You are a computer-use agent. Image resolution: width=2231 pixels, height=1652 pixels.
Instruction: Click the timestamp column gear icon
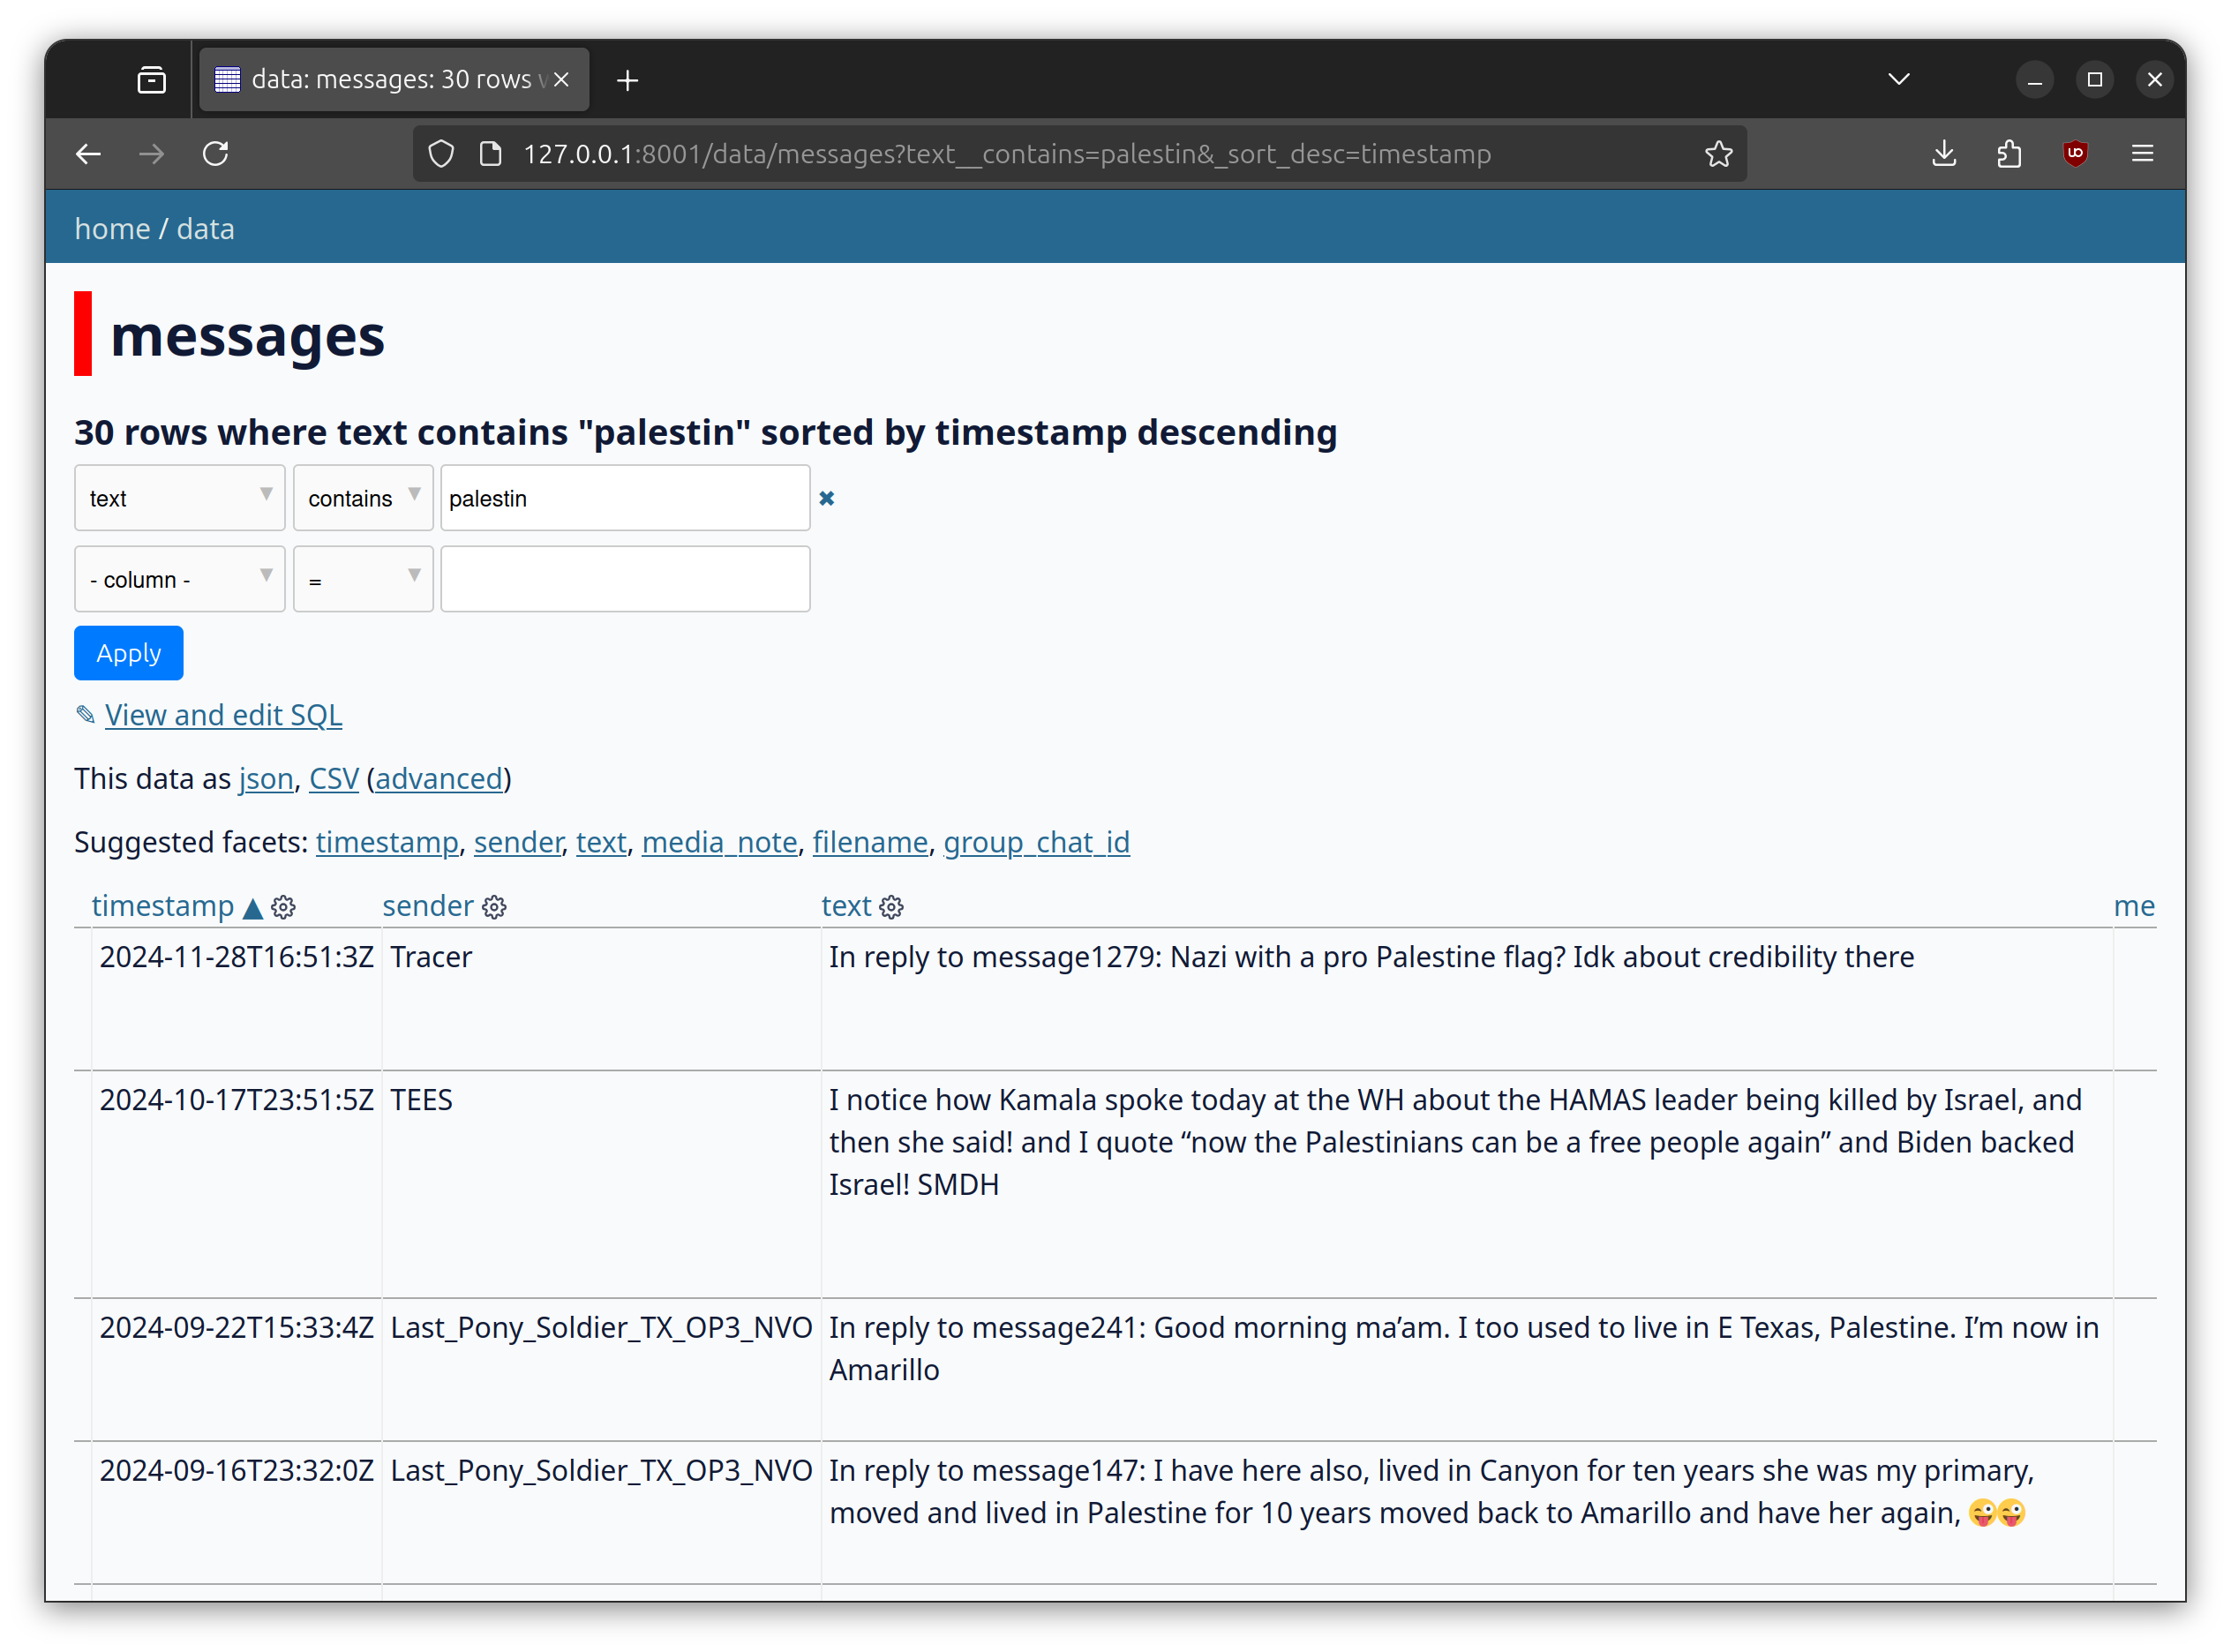point(283,907)
